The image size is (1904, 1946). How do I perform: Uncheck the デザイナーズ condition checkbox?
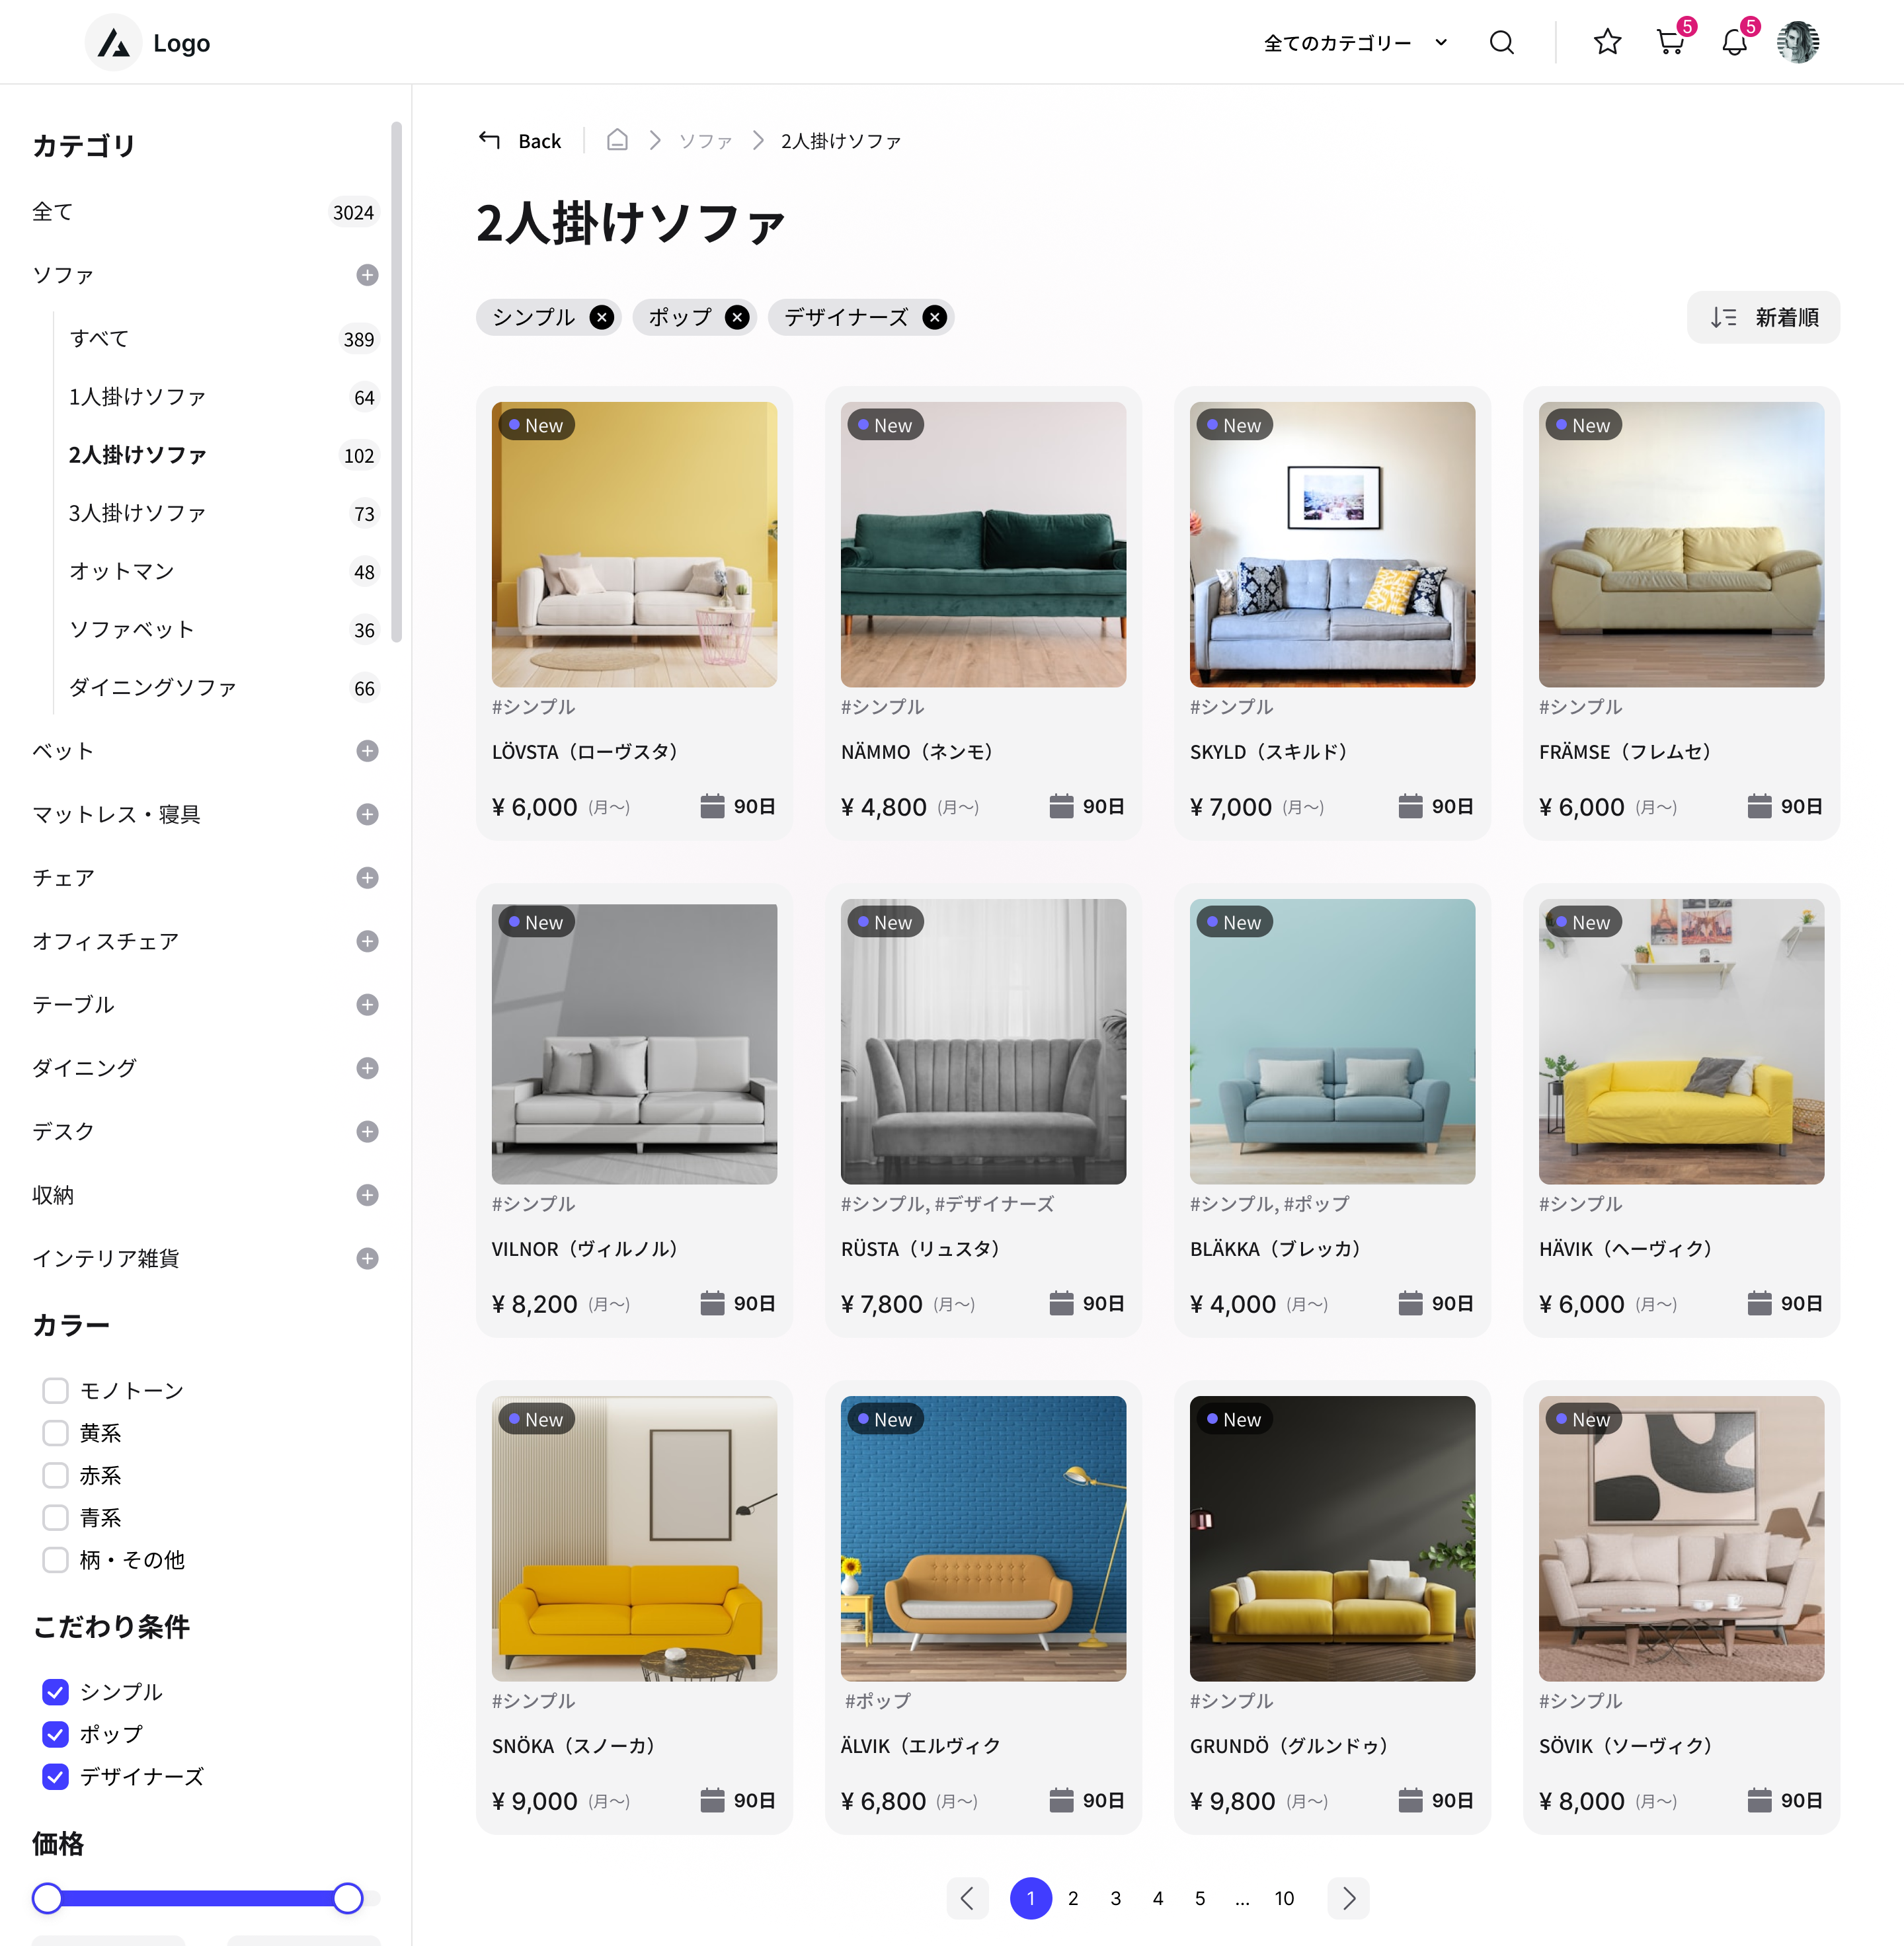(55, 1777)
